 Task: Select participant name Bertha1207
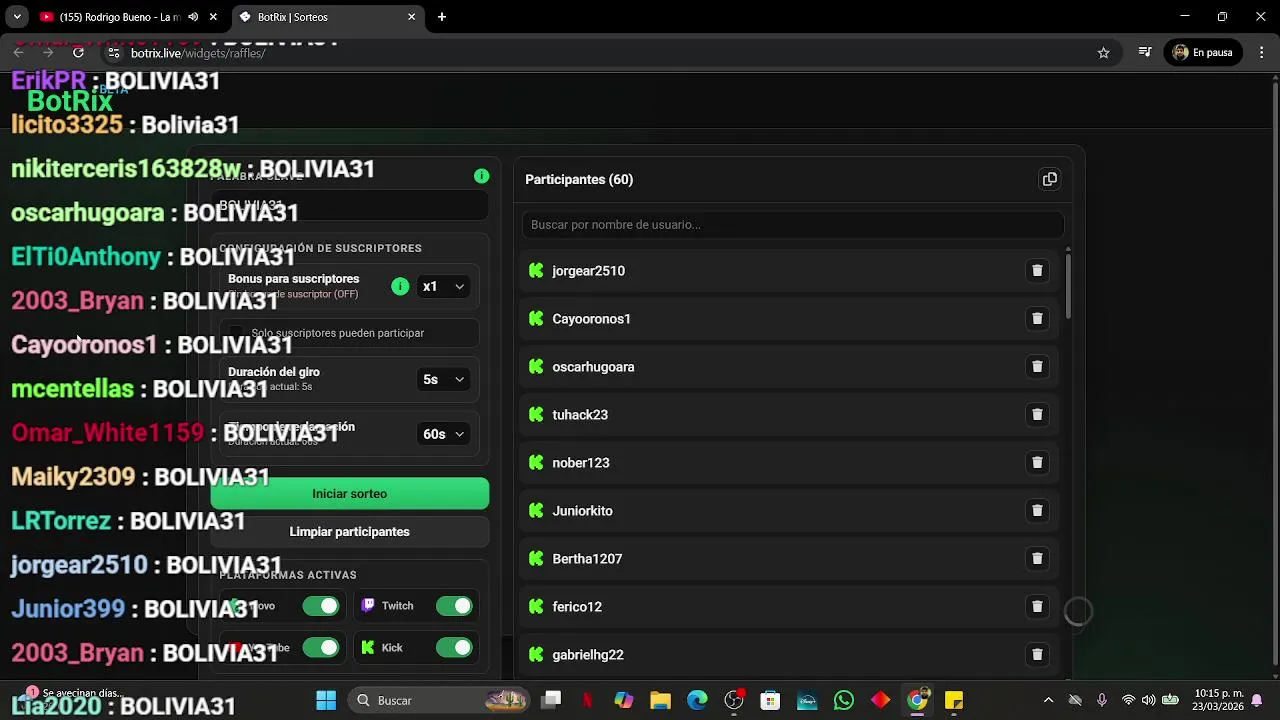tap(587, 559)
